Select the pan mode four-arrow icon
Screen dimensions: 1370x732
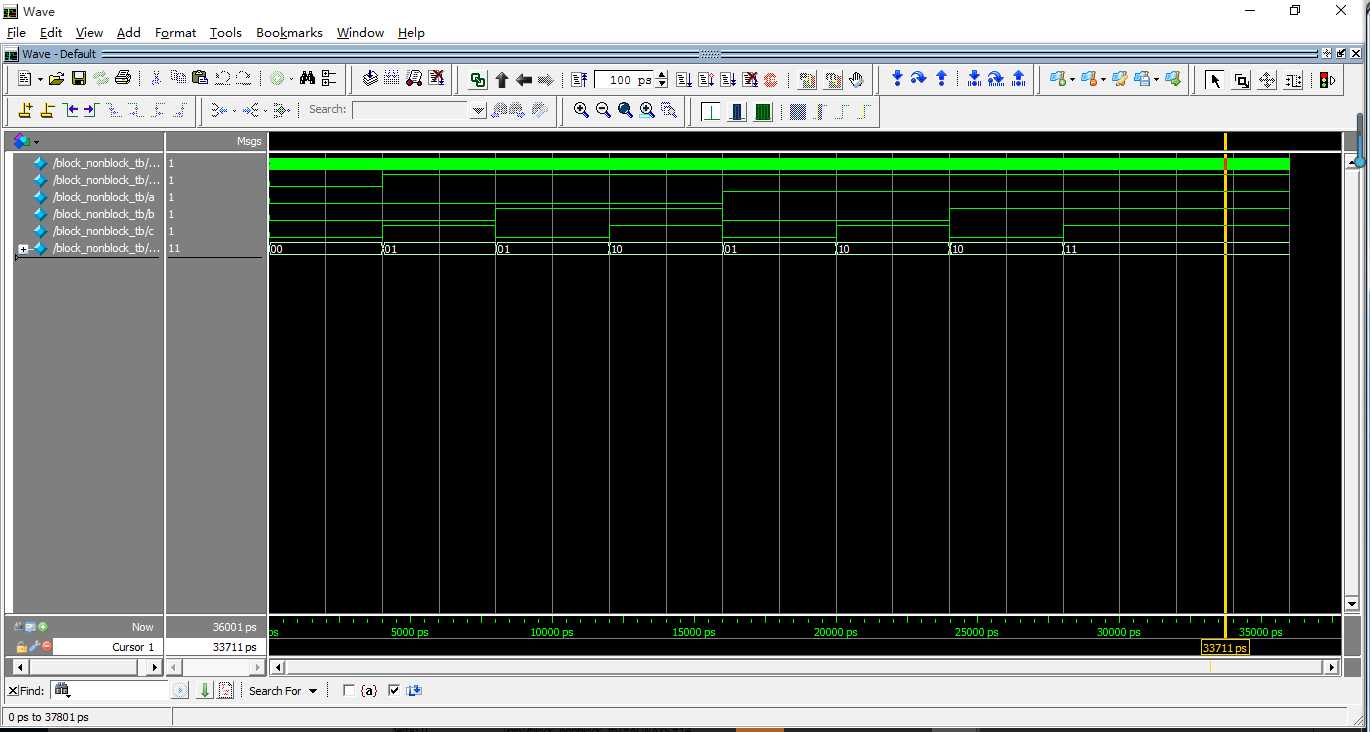tap(1267, 80)
